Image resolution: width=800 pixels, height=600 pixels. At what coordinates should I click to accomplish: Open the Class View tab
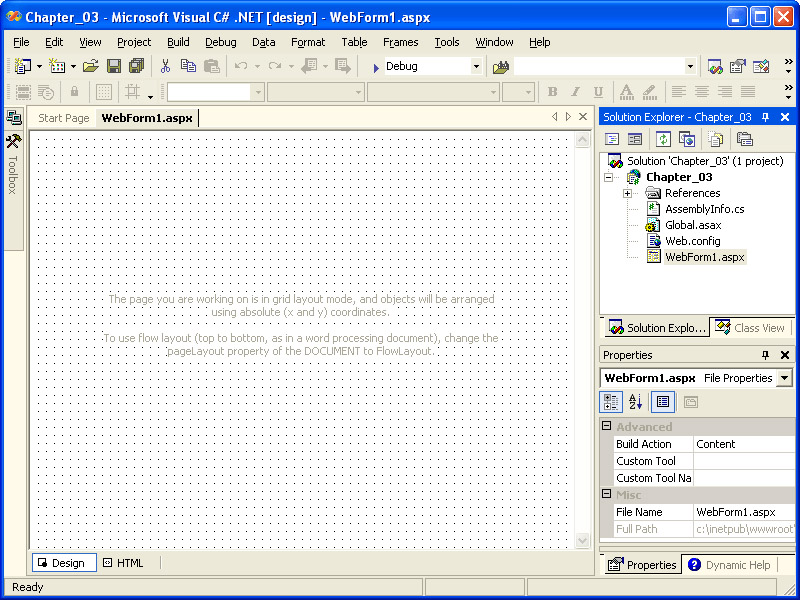tap(751, 328)
